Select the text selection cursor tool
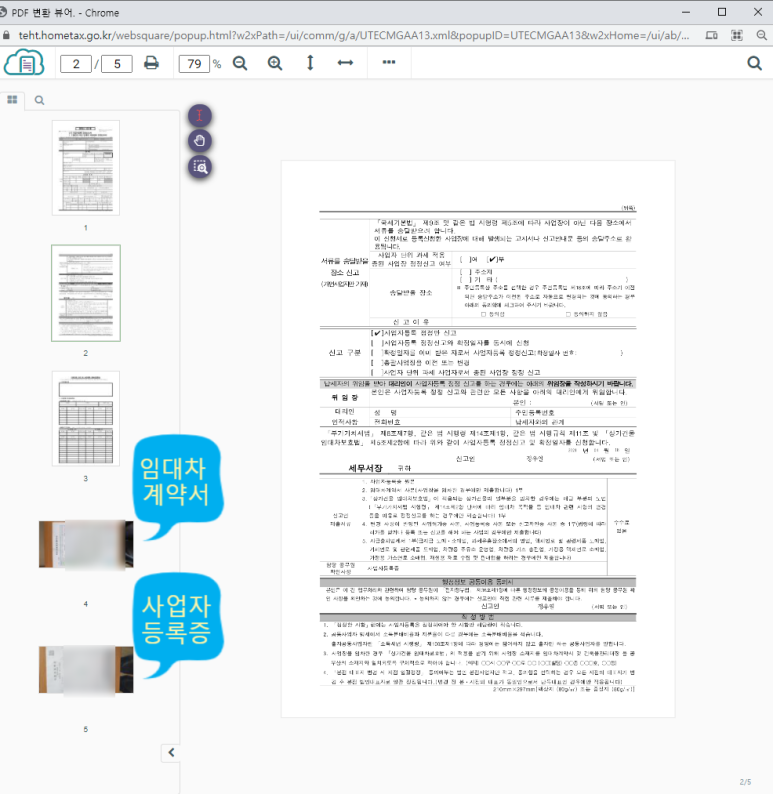The image size is (773, 794). 200,115
